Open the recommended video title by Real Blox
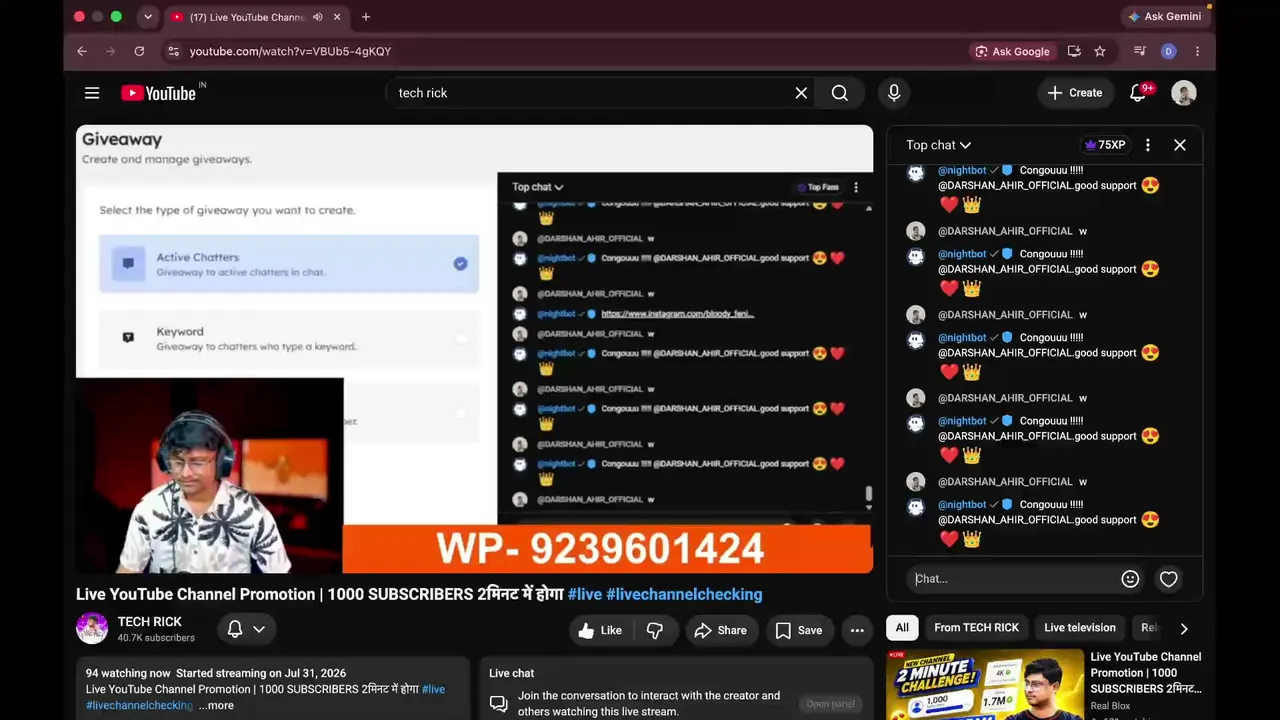 coord(1146,673)
